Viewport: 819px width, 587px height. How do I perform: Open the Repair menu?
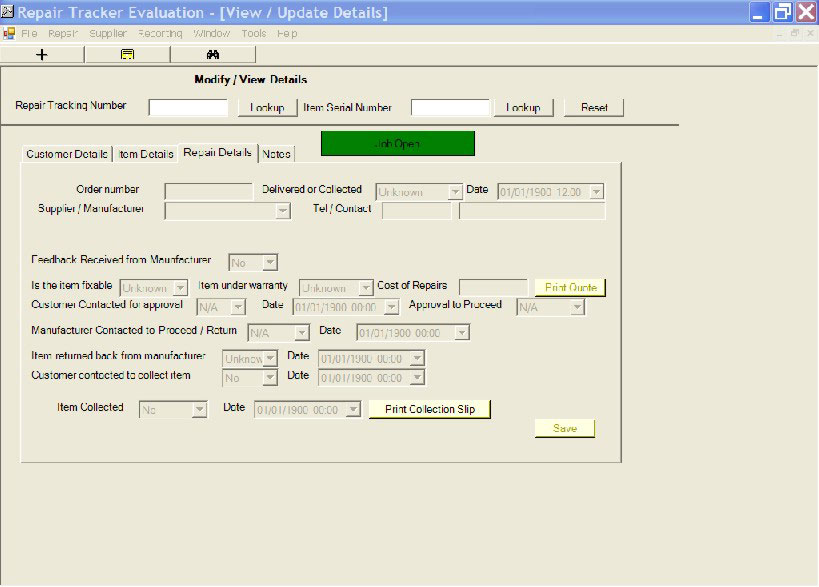click(63, 33)
